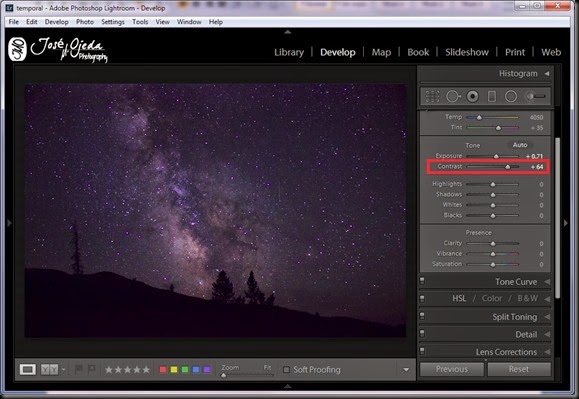Switch to the Slideshow module

click(467, 52)
